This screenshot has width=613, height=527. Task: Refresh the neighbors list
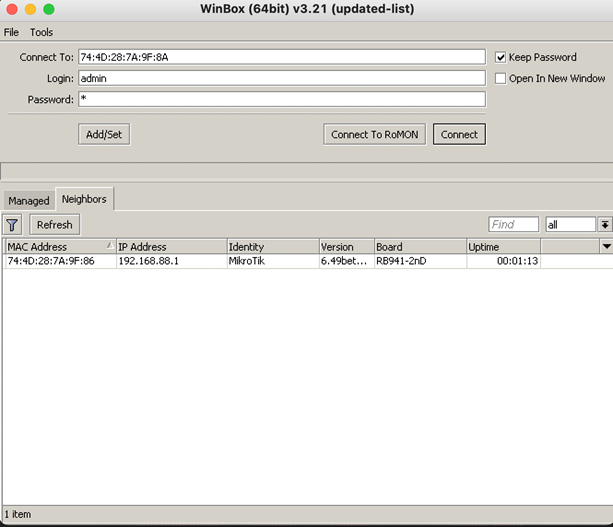(x=55, y=225)
